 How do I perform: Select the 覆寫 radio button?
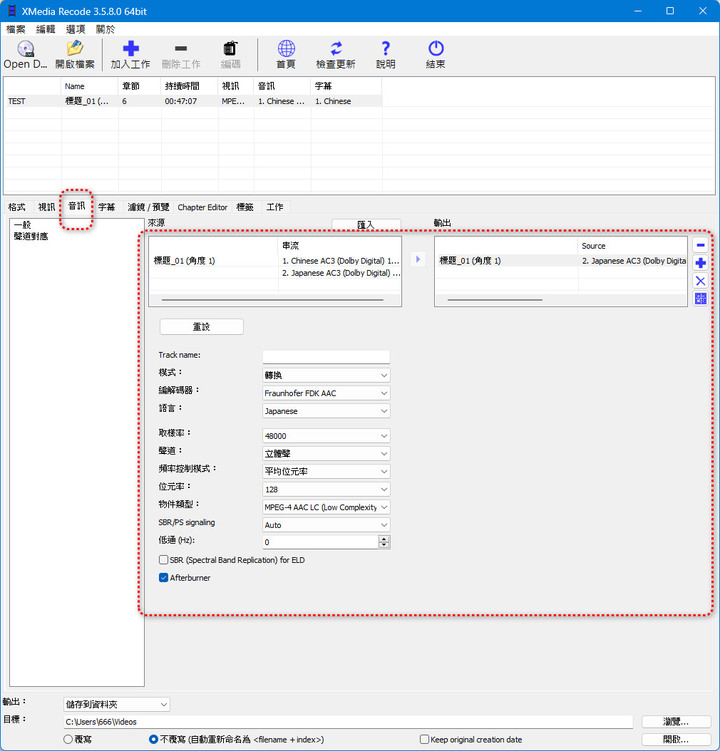68,739
